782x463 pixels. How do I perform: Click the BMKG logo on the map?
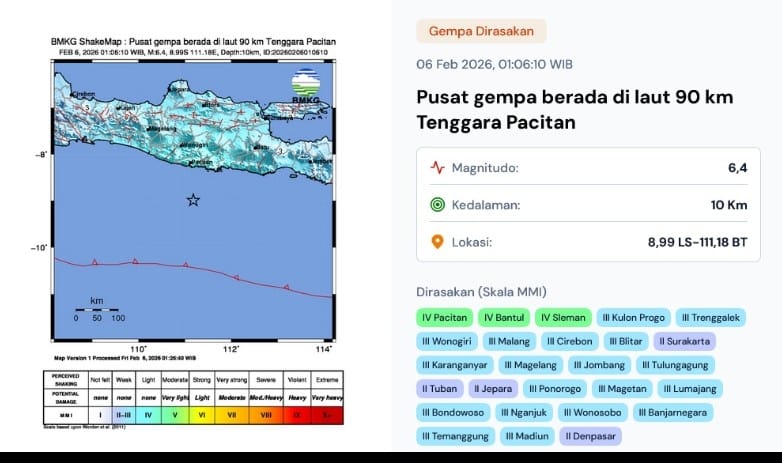[x=307, y=84]
